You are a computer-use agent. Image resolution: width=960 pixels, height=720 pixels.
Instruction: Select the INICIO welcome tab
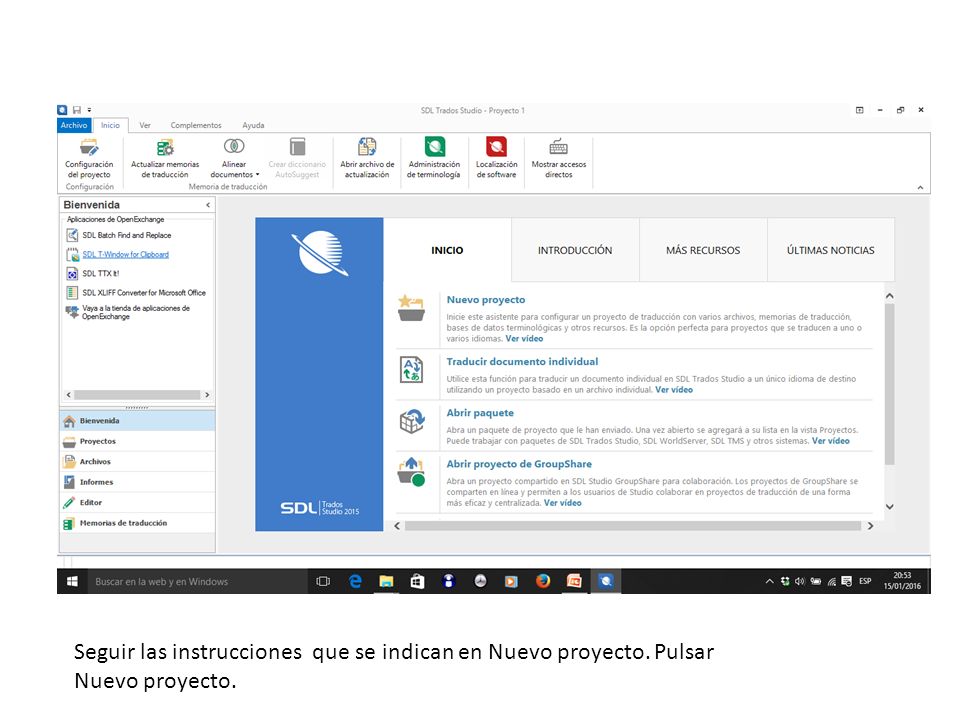pos(447,250)
